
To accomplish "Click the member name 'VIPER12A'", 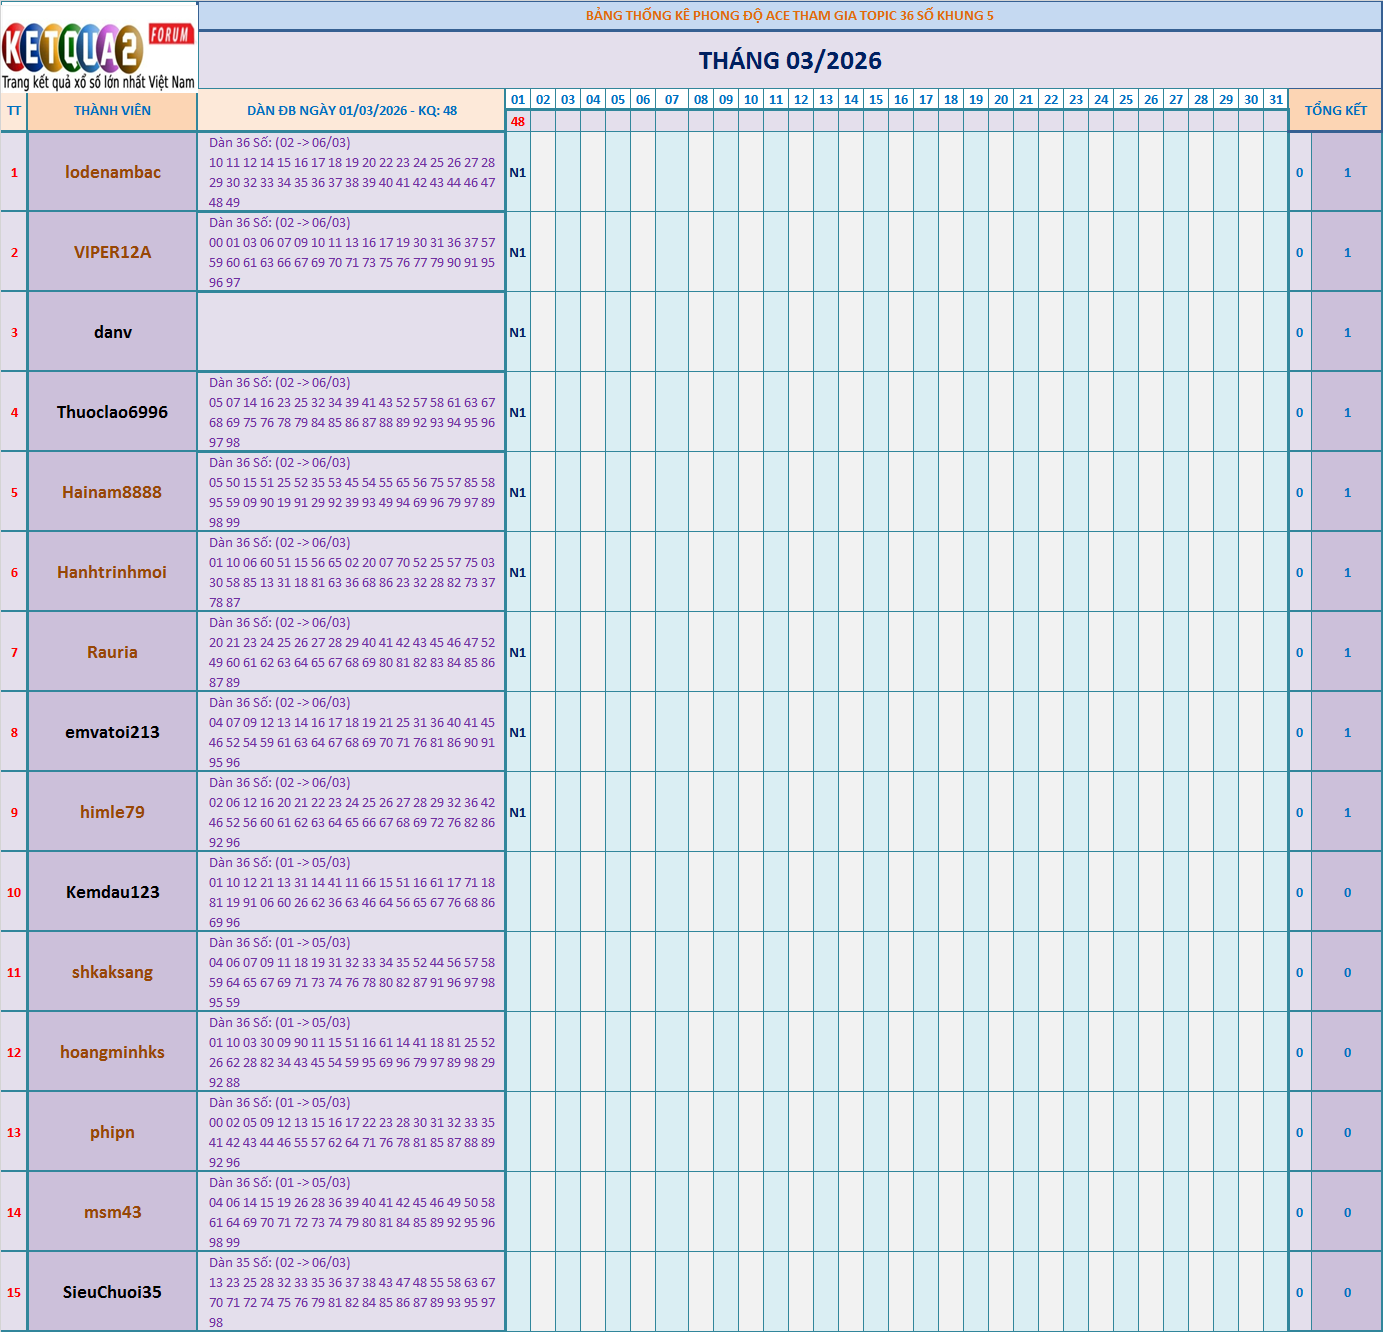I will [x=112, y=252].
